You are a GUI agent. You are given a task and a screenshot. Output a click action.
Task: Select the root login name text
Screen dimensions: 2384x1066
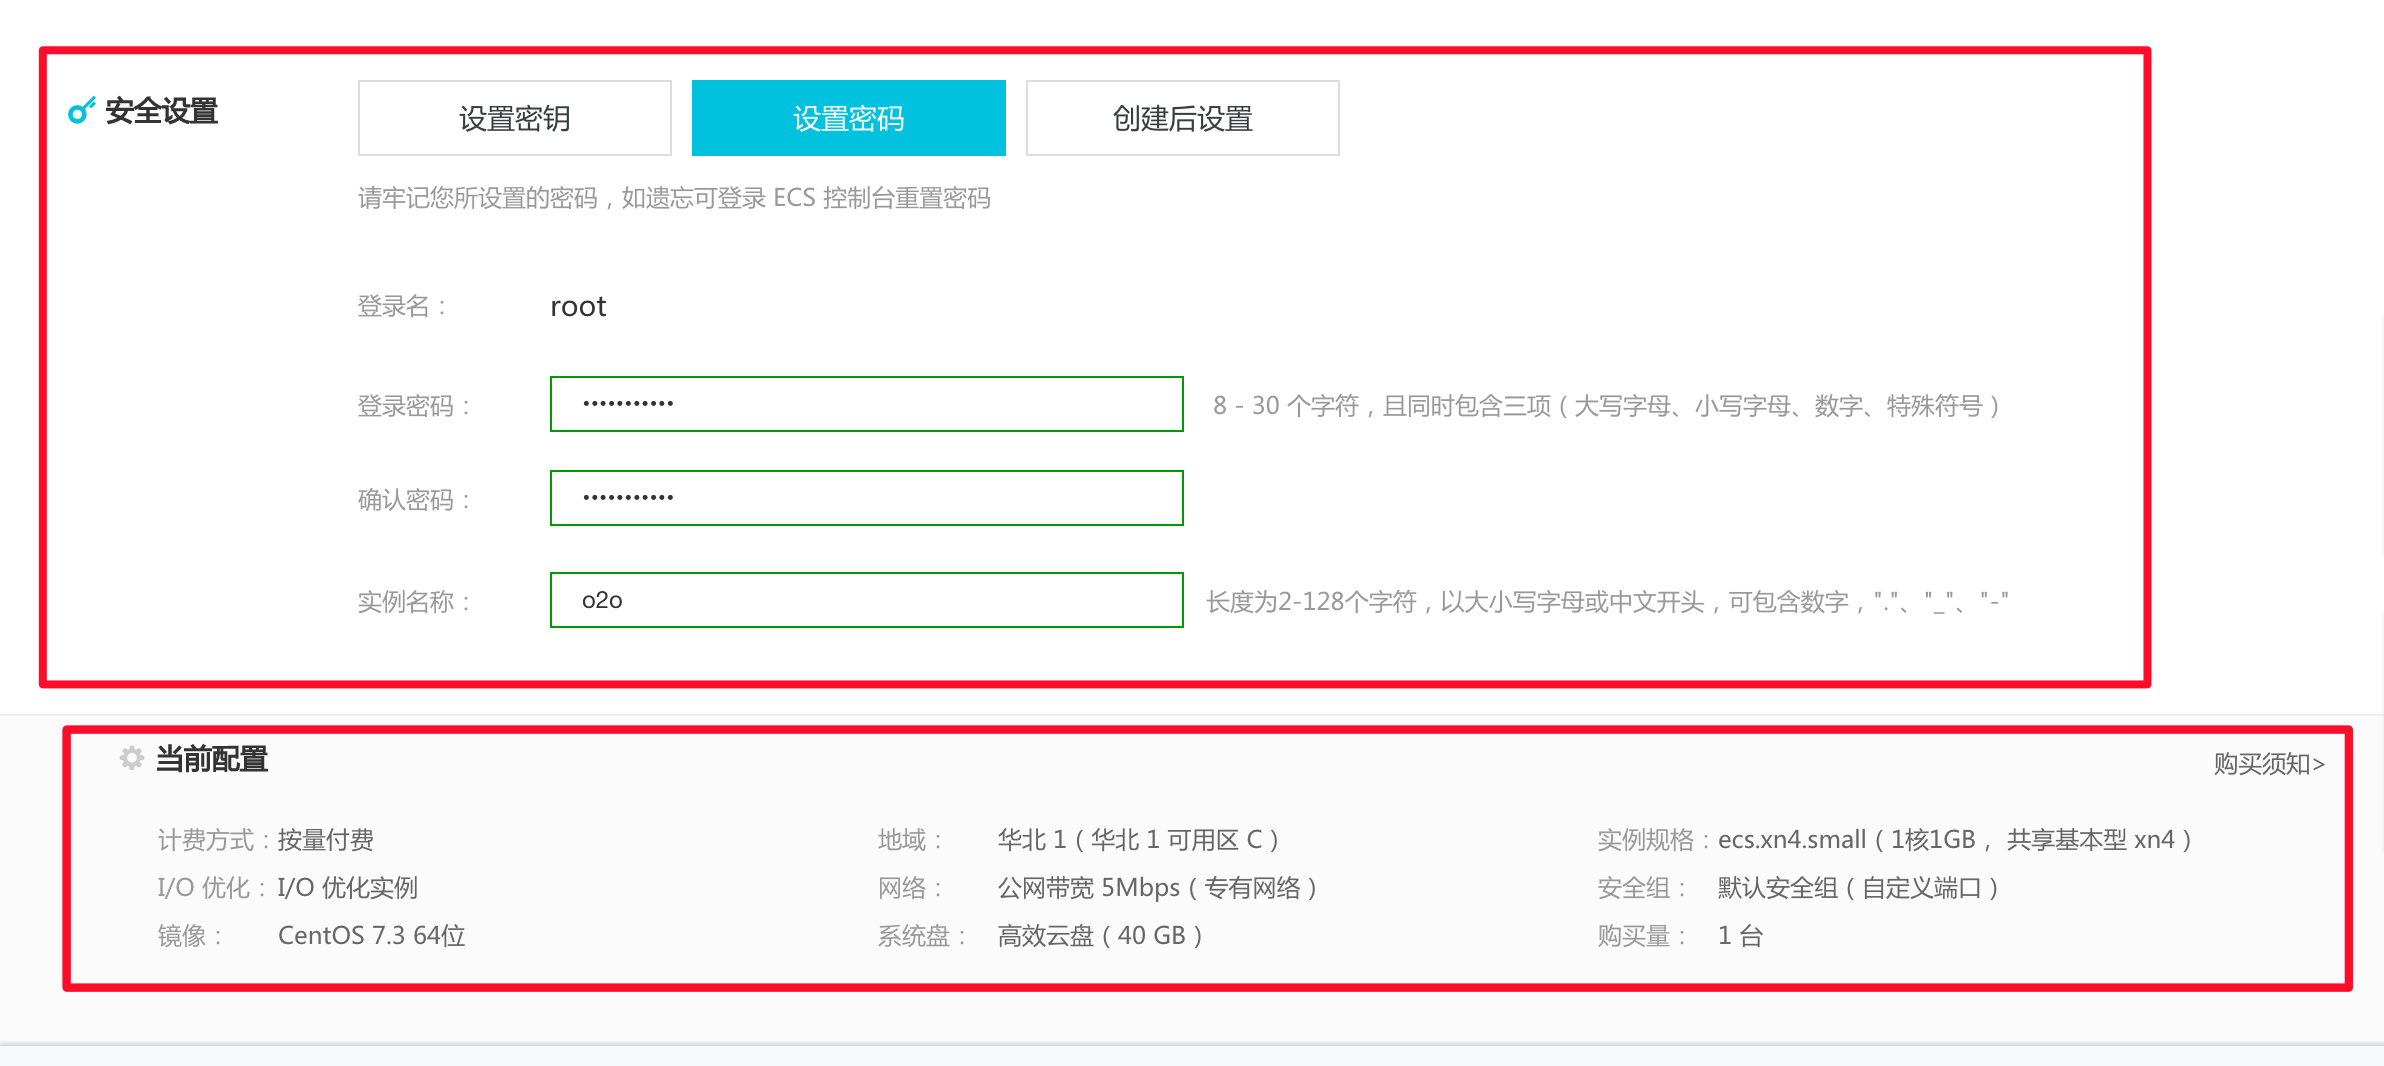click(x=578, y=306)
